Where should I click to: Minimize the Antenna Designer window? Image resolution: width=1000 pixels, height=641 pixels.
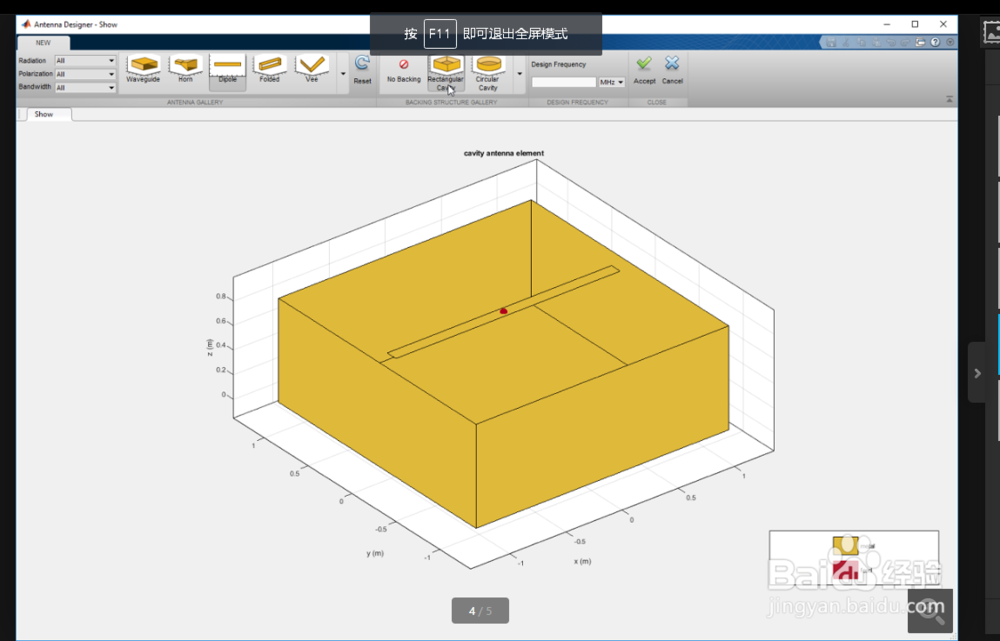(886, 24)
